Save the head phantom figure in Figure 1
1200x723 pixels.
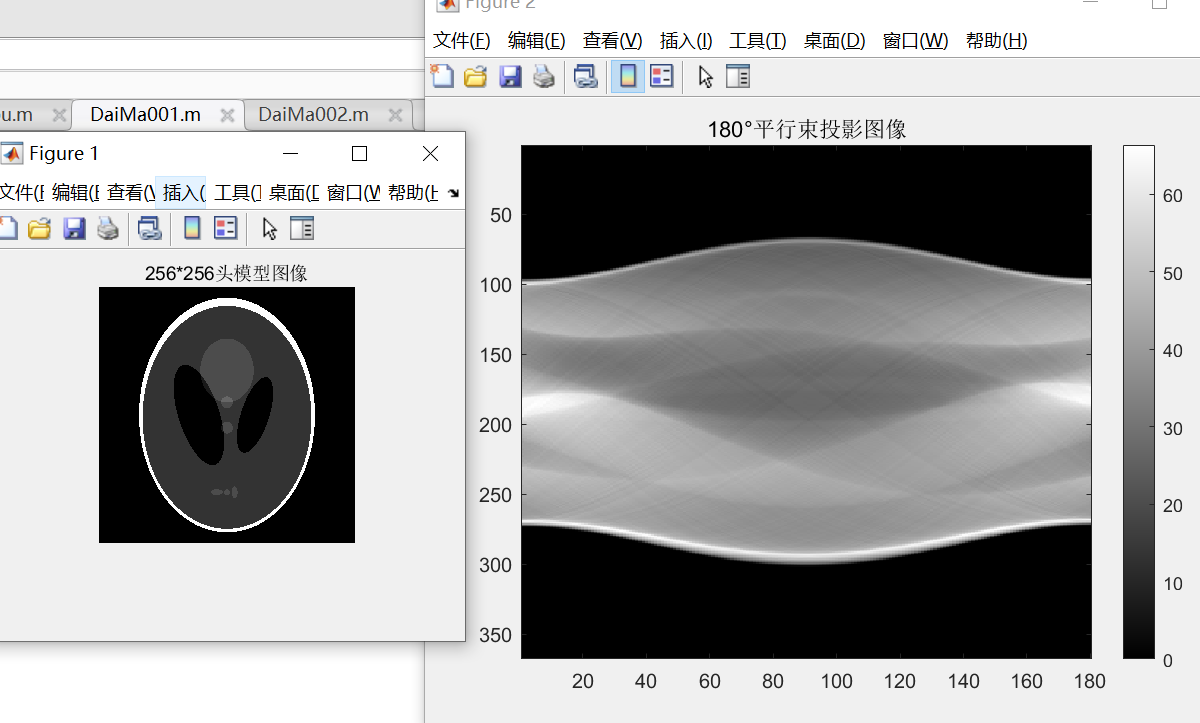pos(74,228)
